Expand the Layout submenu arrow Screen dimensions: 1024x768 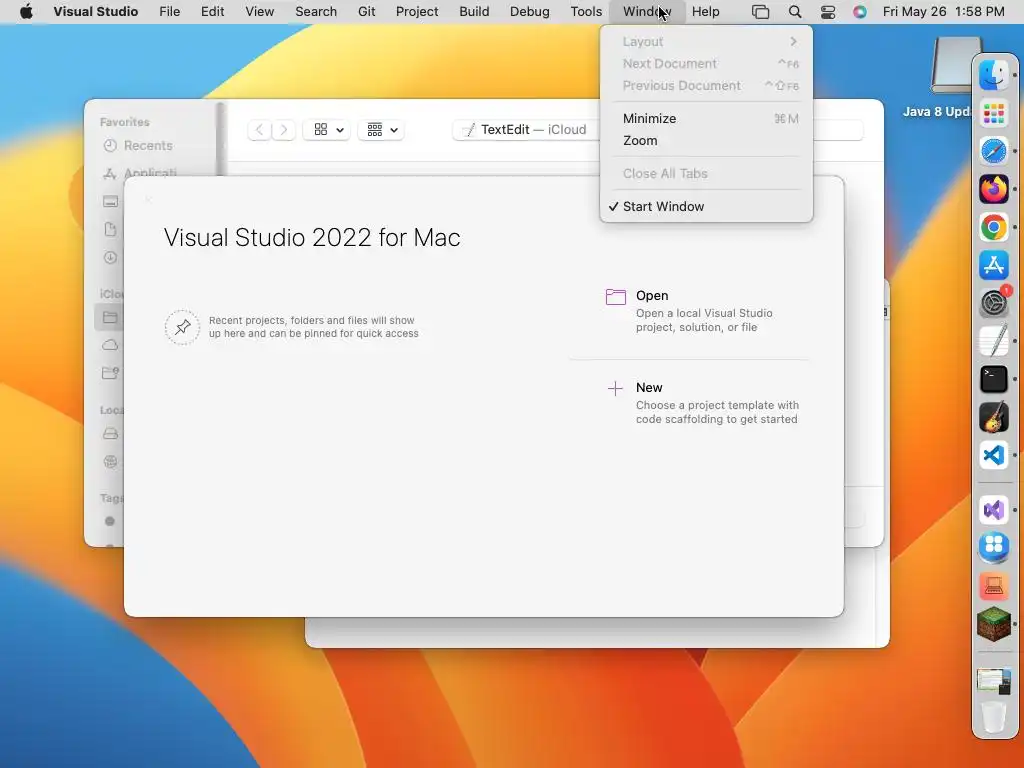[793, 42]
